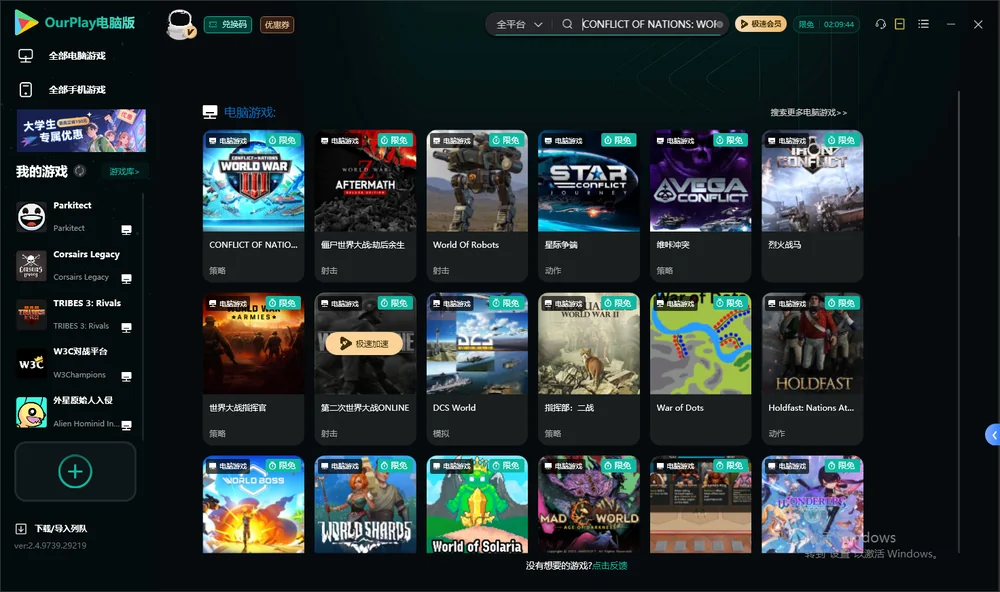
Task: Open the main menu list icon
Action: (923, 24)
